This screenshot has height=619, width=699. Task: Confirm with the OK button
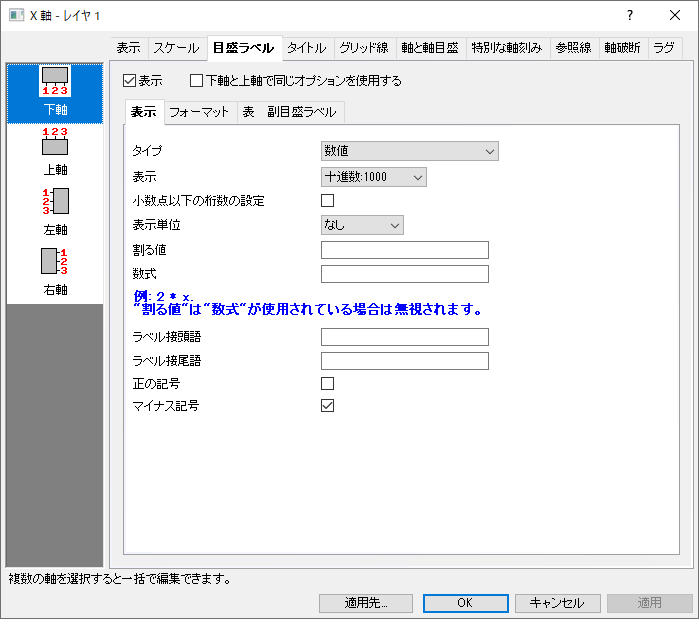point(465,603)
